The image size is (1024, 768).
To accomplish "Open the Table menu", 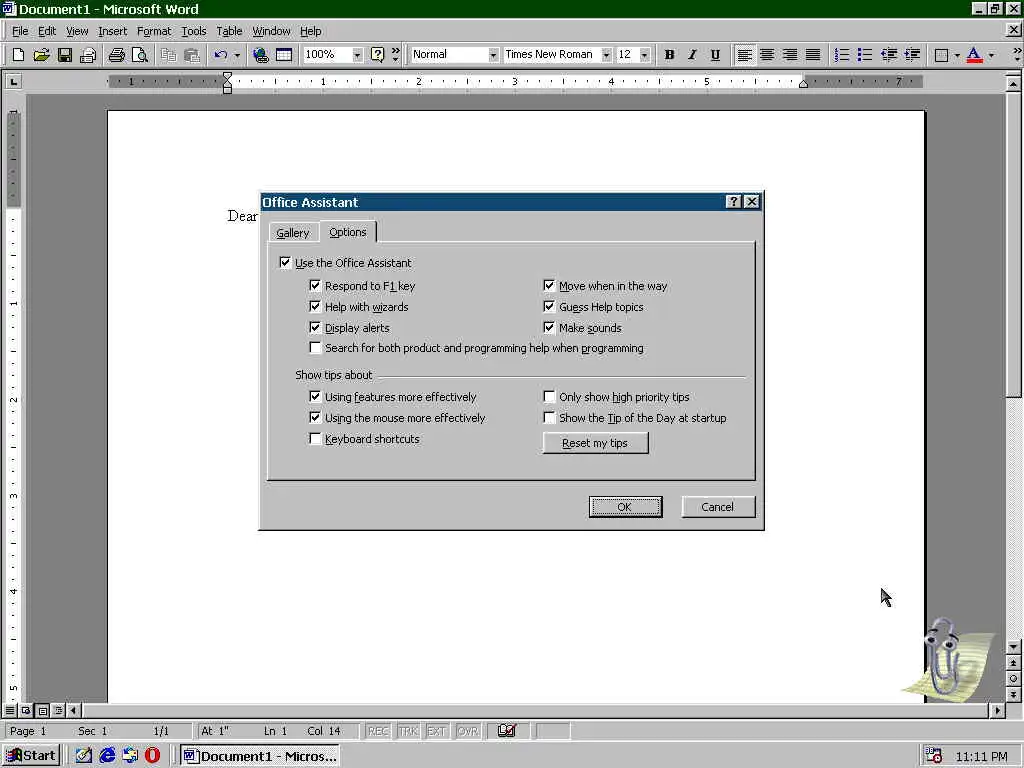I will [x=229, y=31].
